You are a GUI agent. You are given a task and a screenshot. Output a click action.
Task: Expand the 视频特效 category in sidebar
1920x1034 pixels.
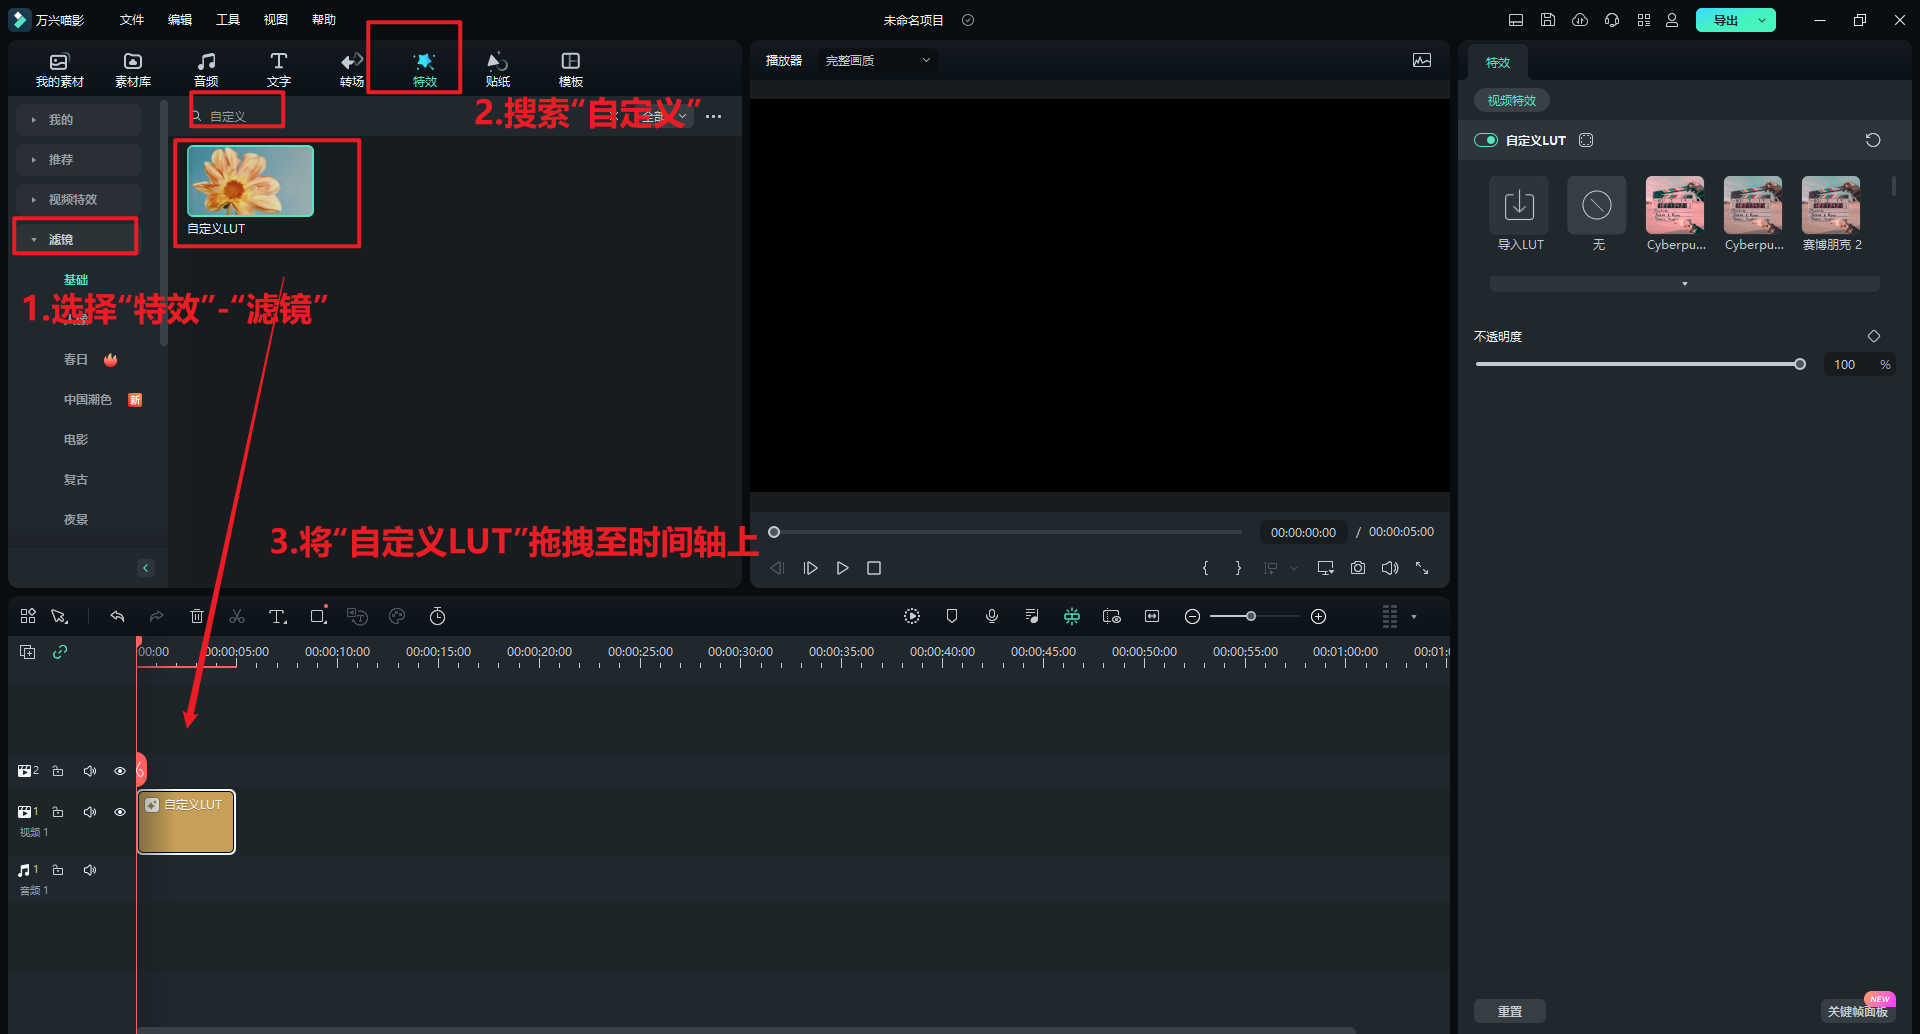click(x=73, y=200)
